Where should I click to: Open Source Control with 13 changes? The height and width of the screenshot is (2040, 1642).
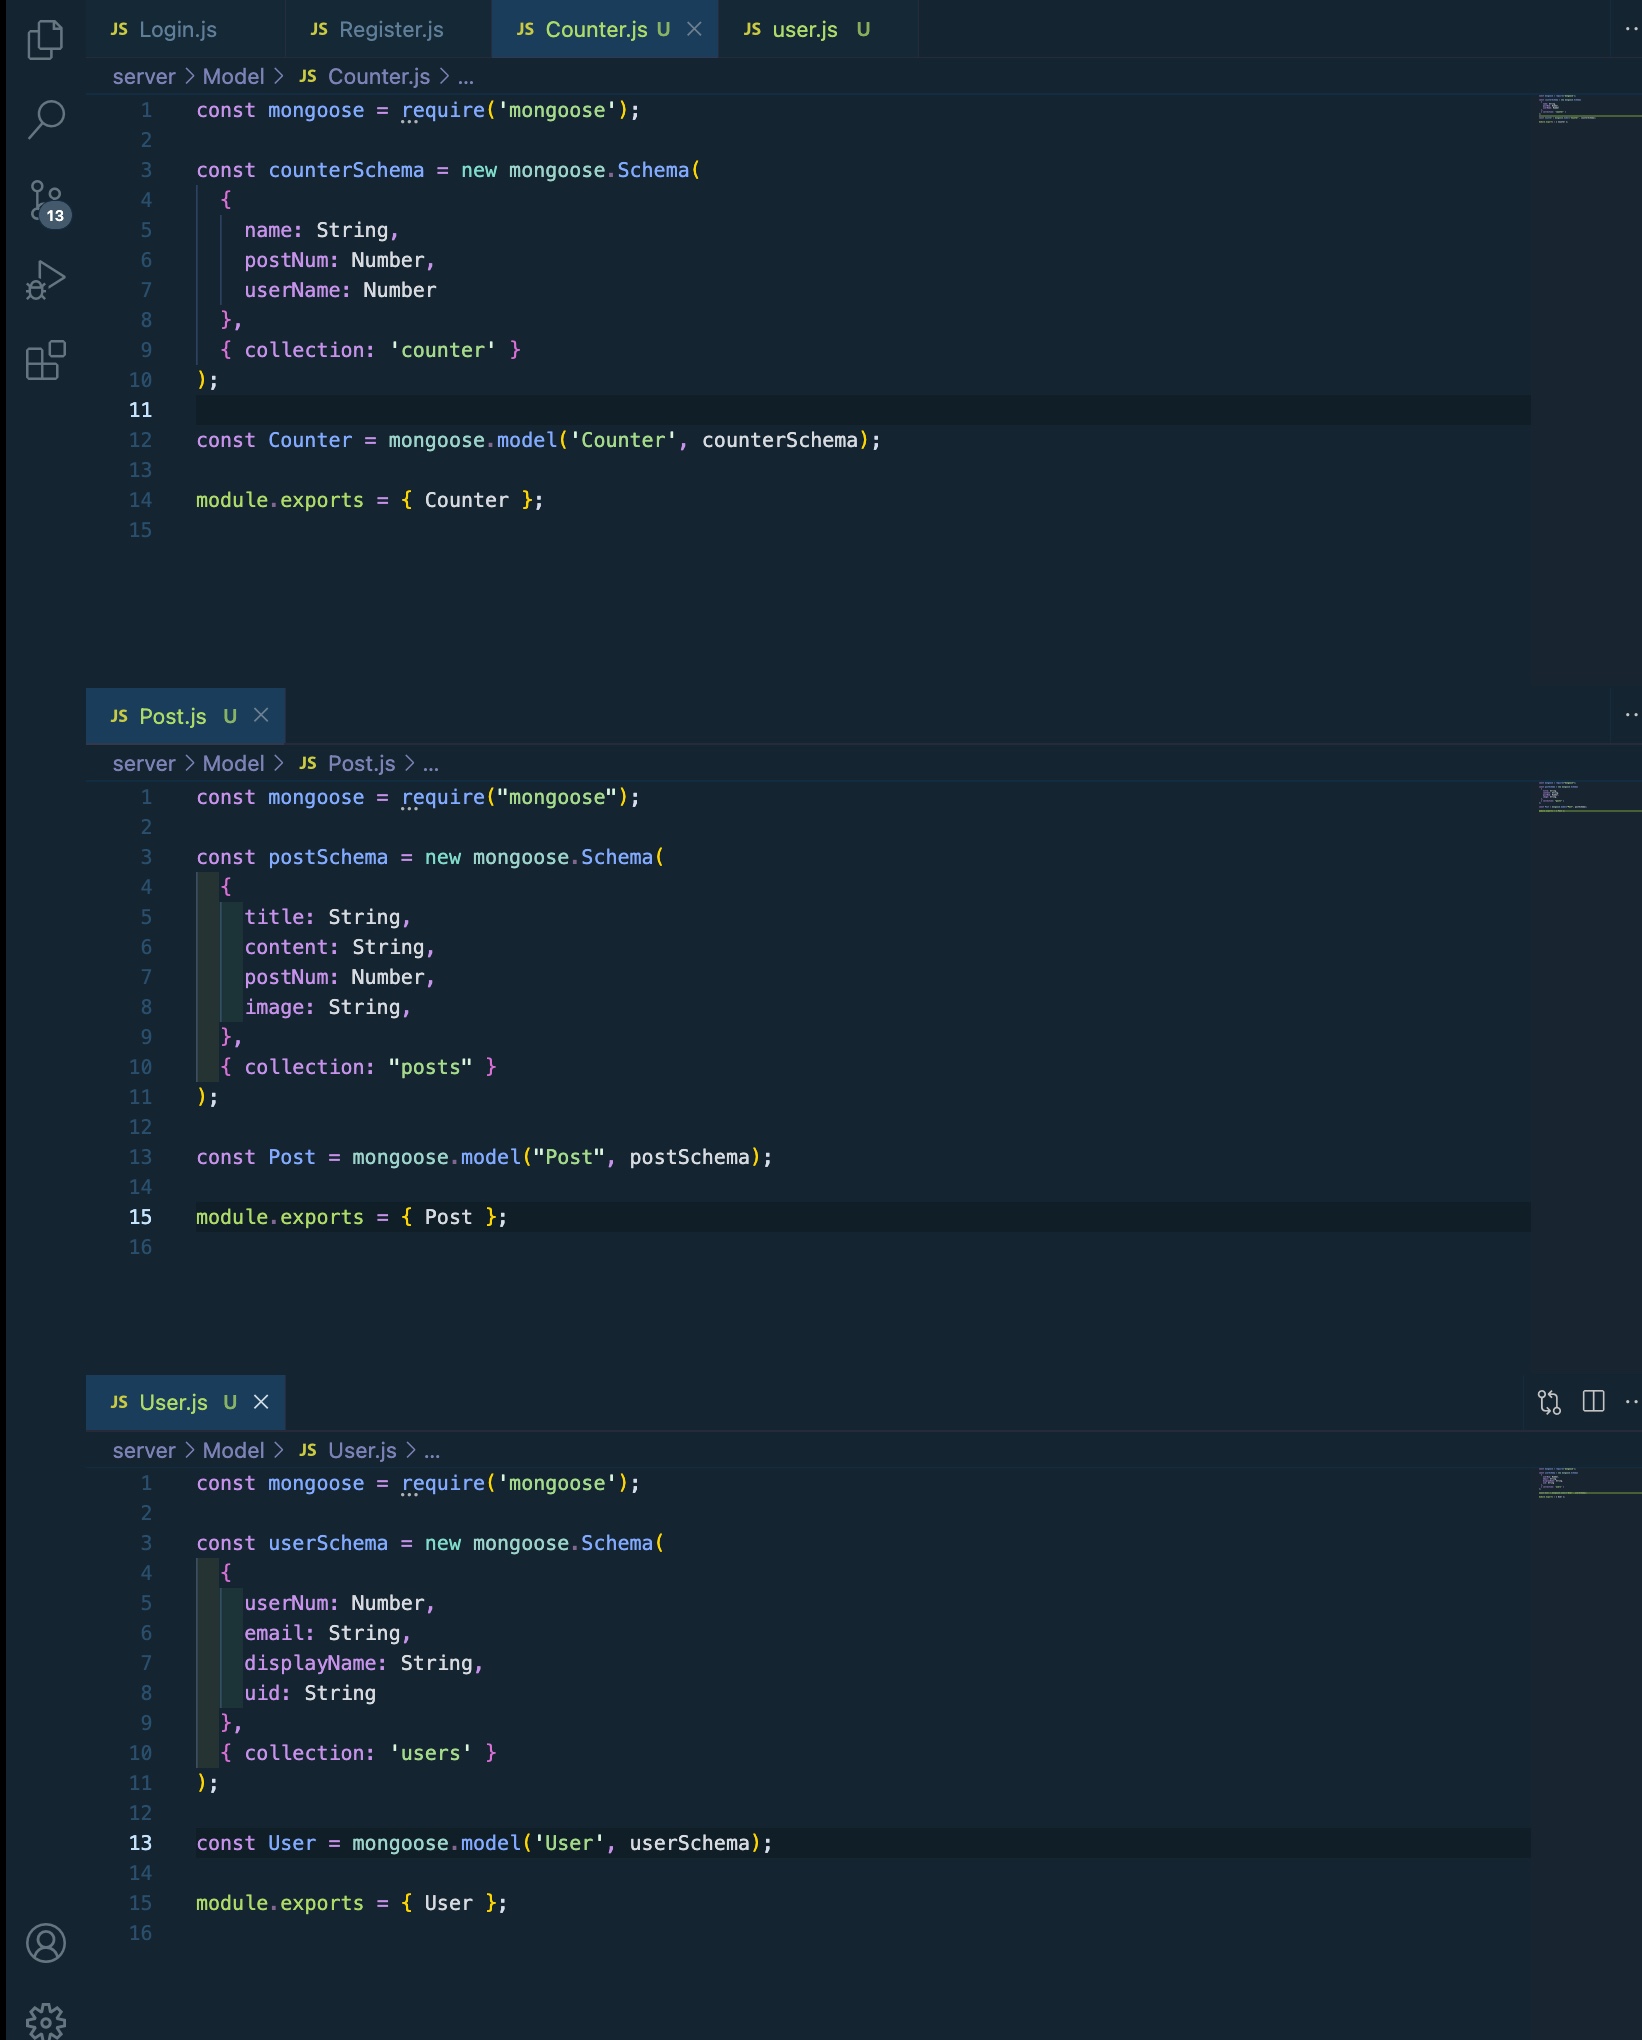coord(45,201)
